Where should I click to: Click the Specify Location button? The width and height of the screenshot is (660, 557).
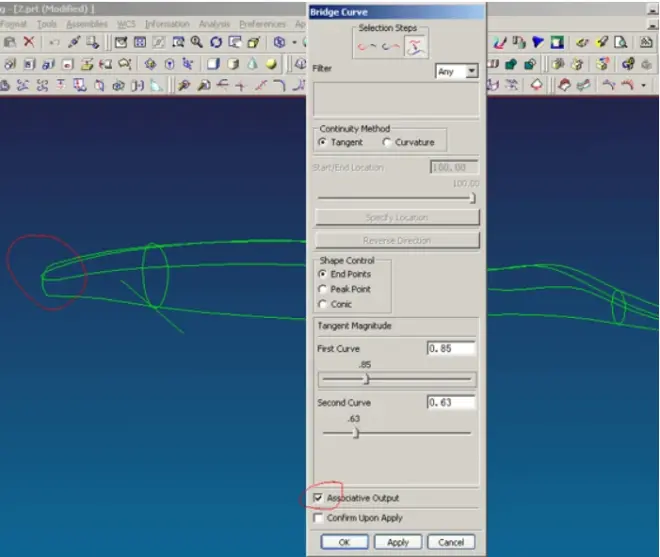[x=397, y=217]
